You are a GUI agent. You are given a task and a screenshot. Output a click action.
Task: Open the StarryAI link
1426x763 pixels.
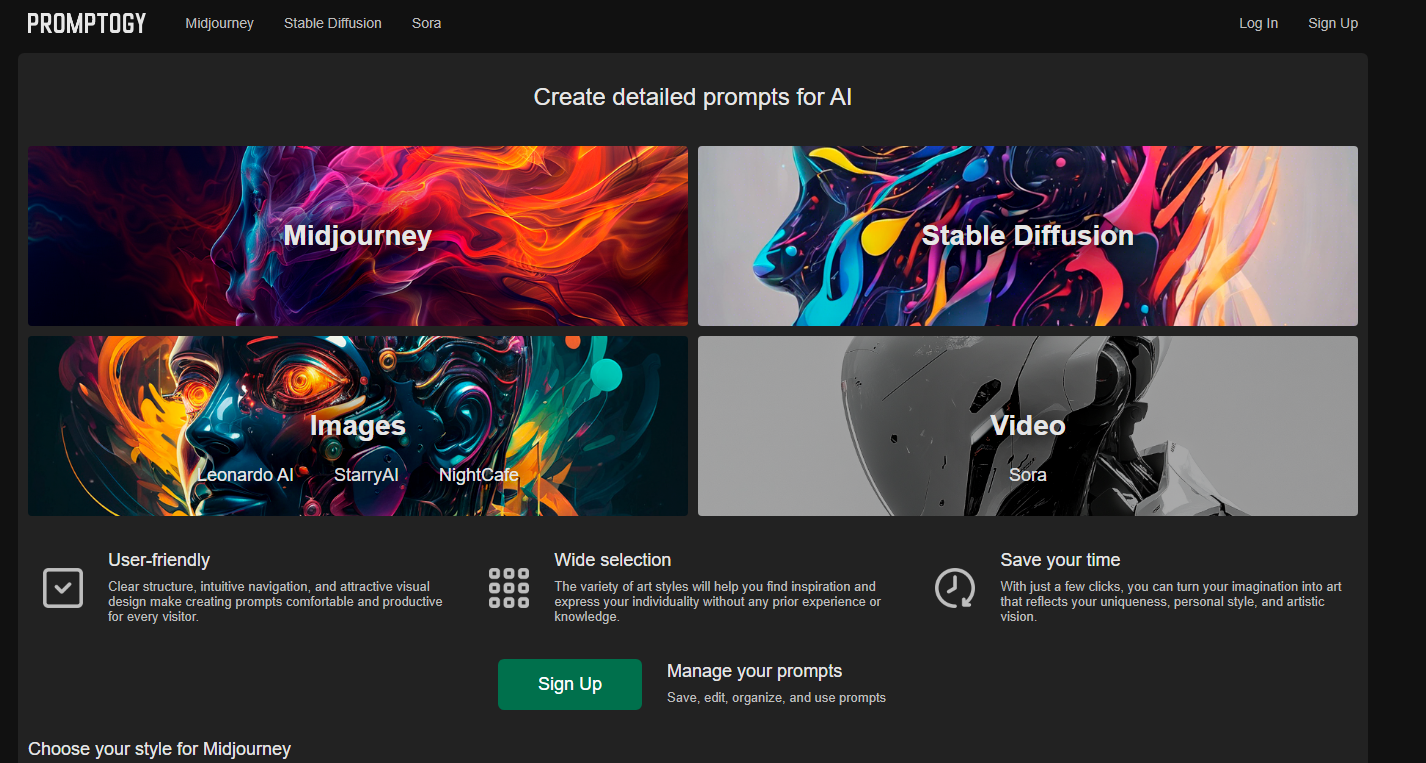[366, 475]
